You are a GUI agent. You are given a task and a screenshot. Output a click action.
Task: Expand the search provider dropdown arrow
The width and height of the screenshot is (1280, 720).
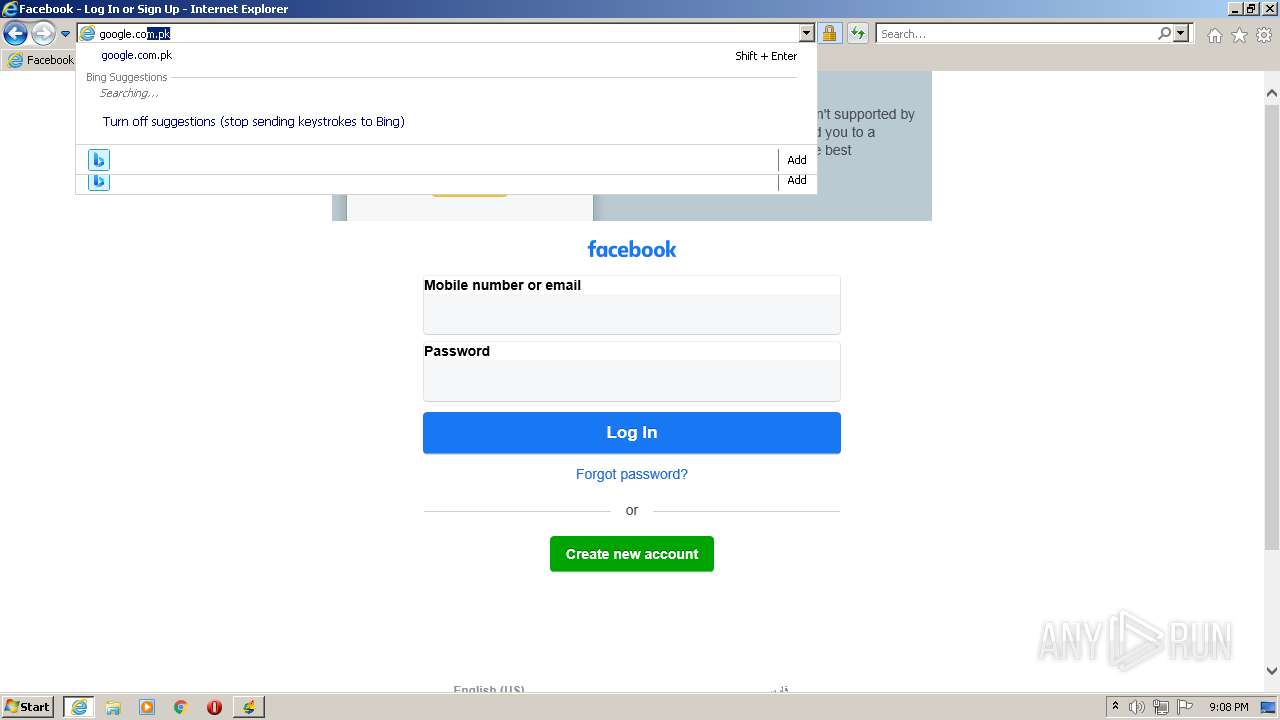point(1181,34)
